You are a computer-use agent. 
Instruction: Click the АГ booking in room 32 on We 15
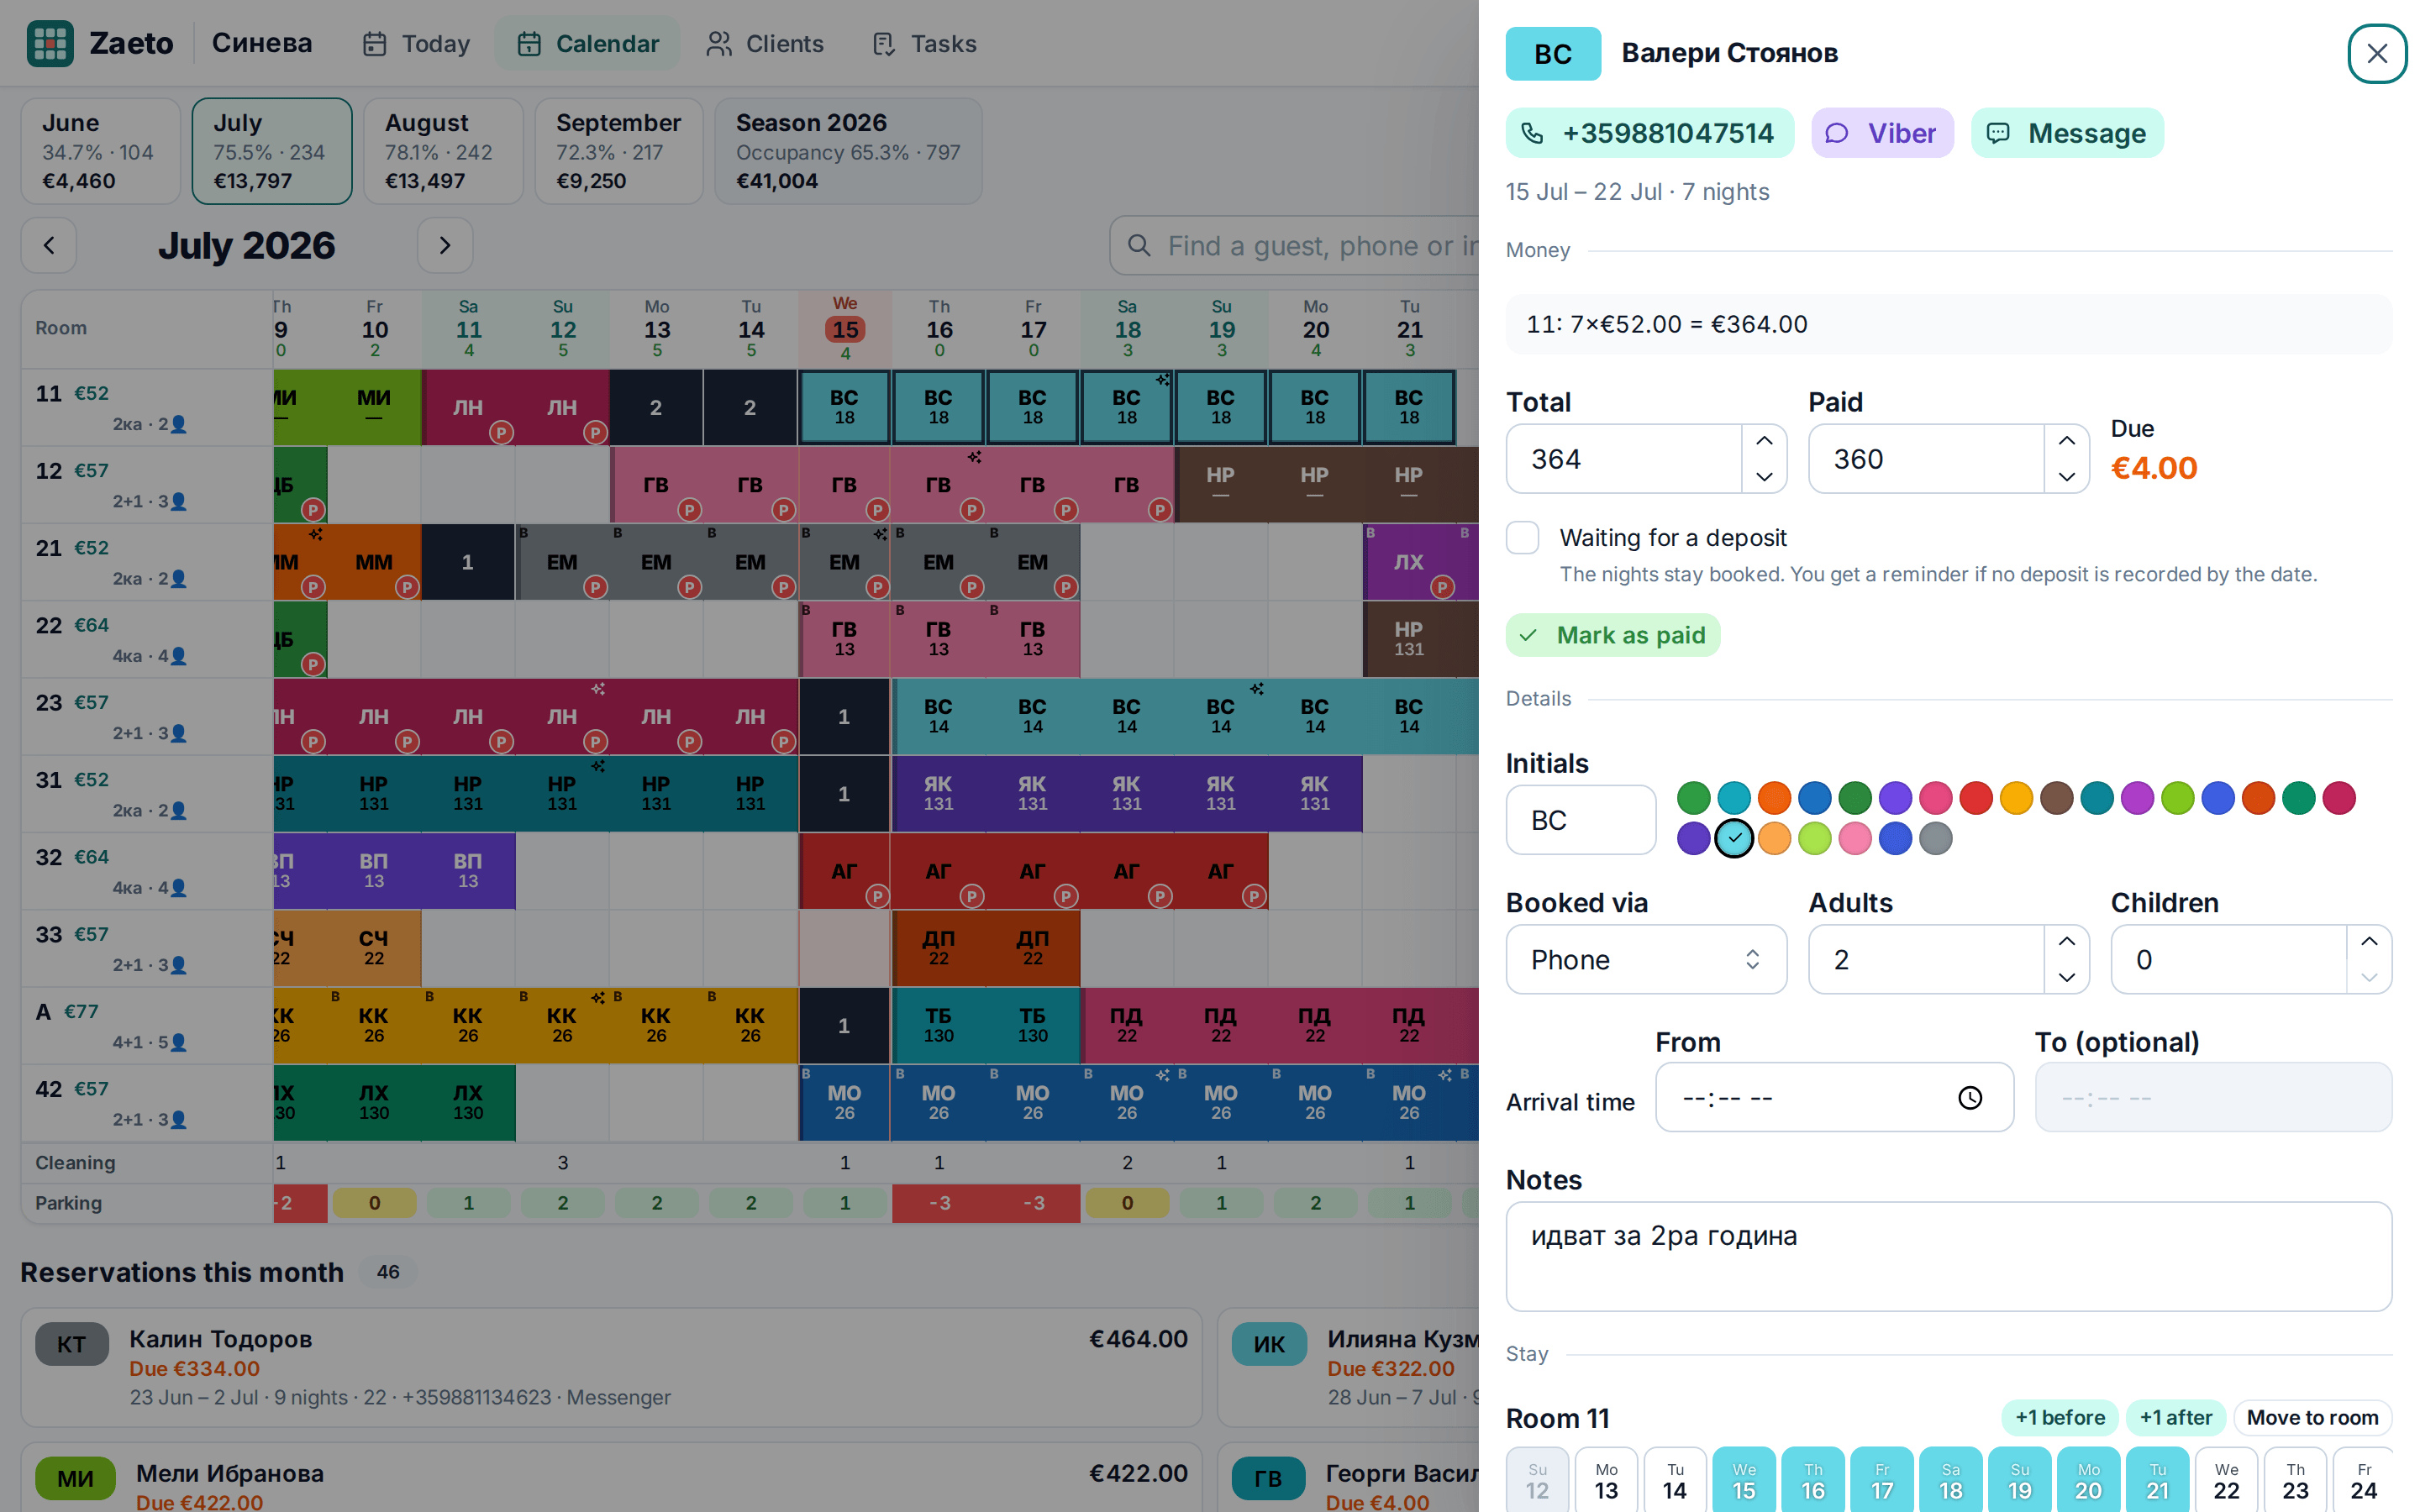[x=844, y=871]
